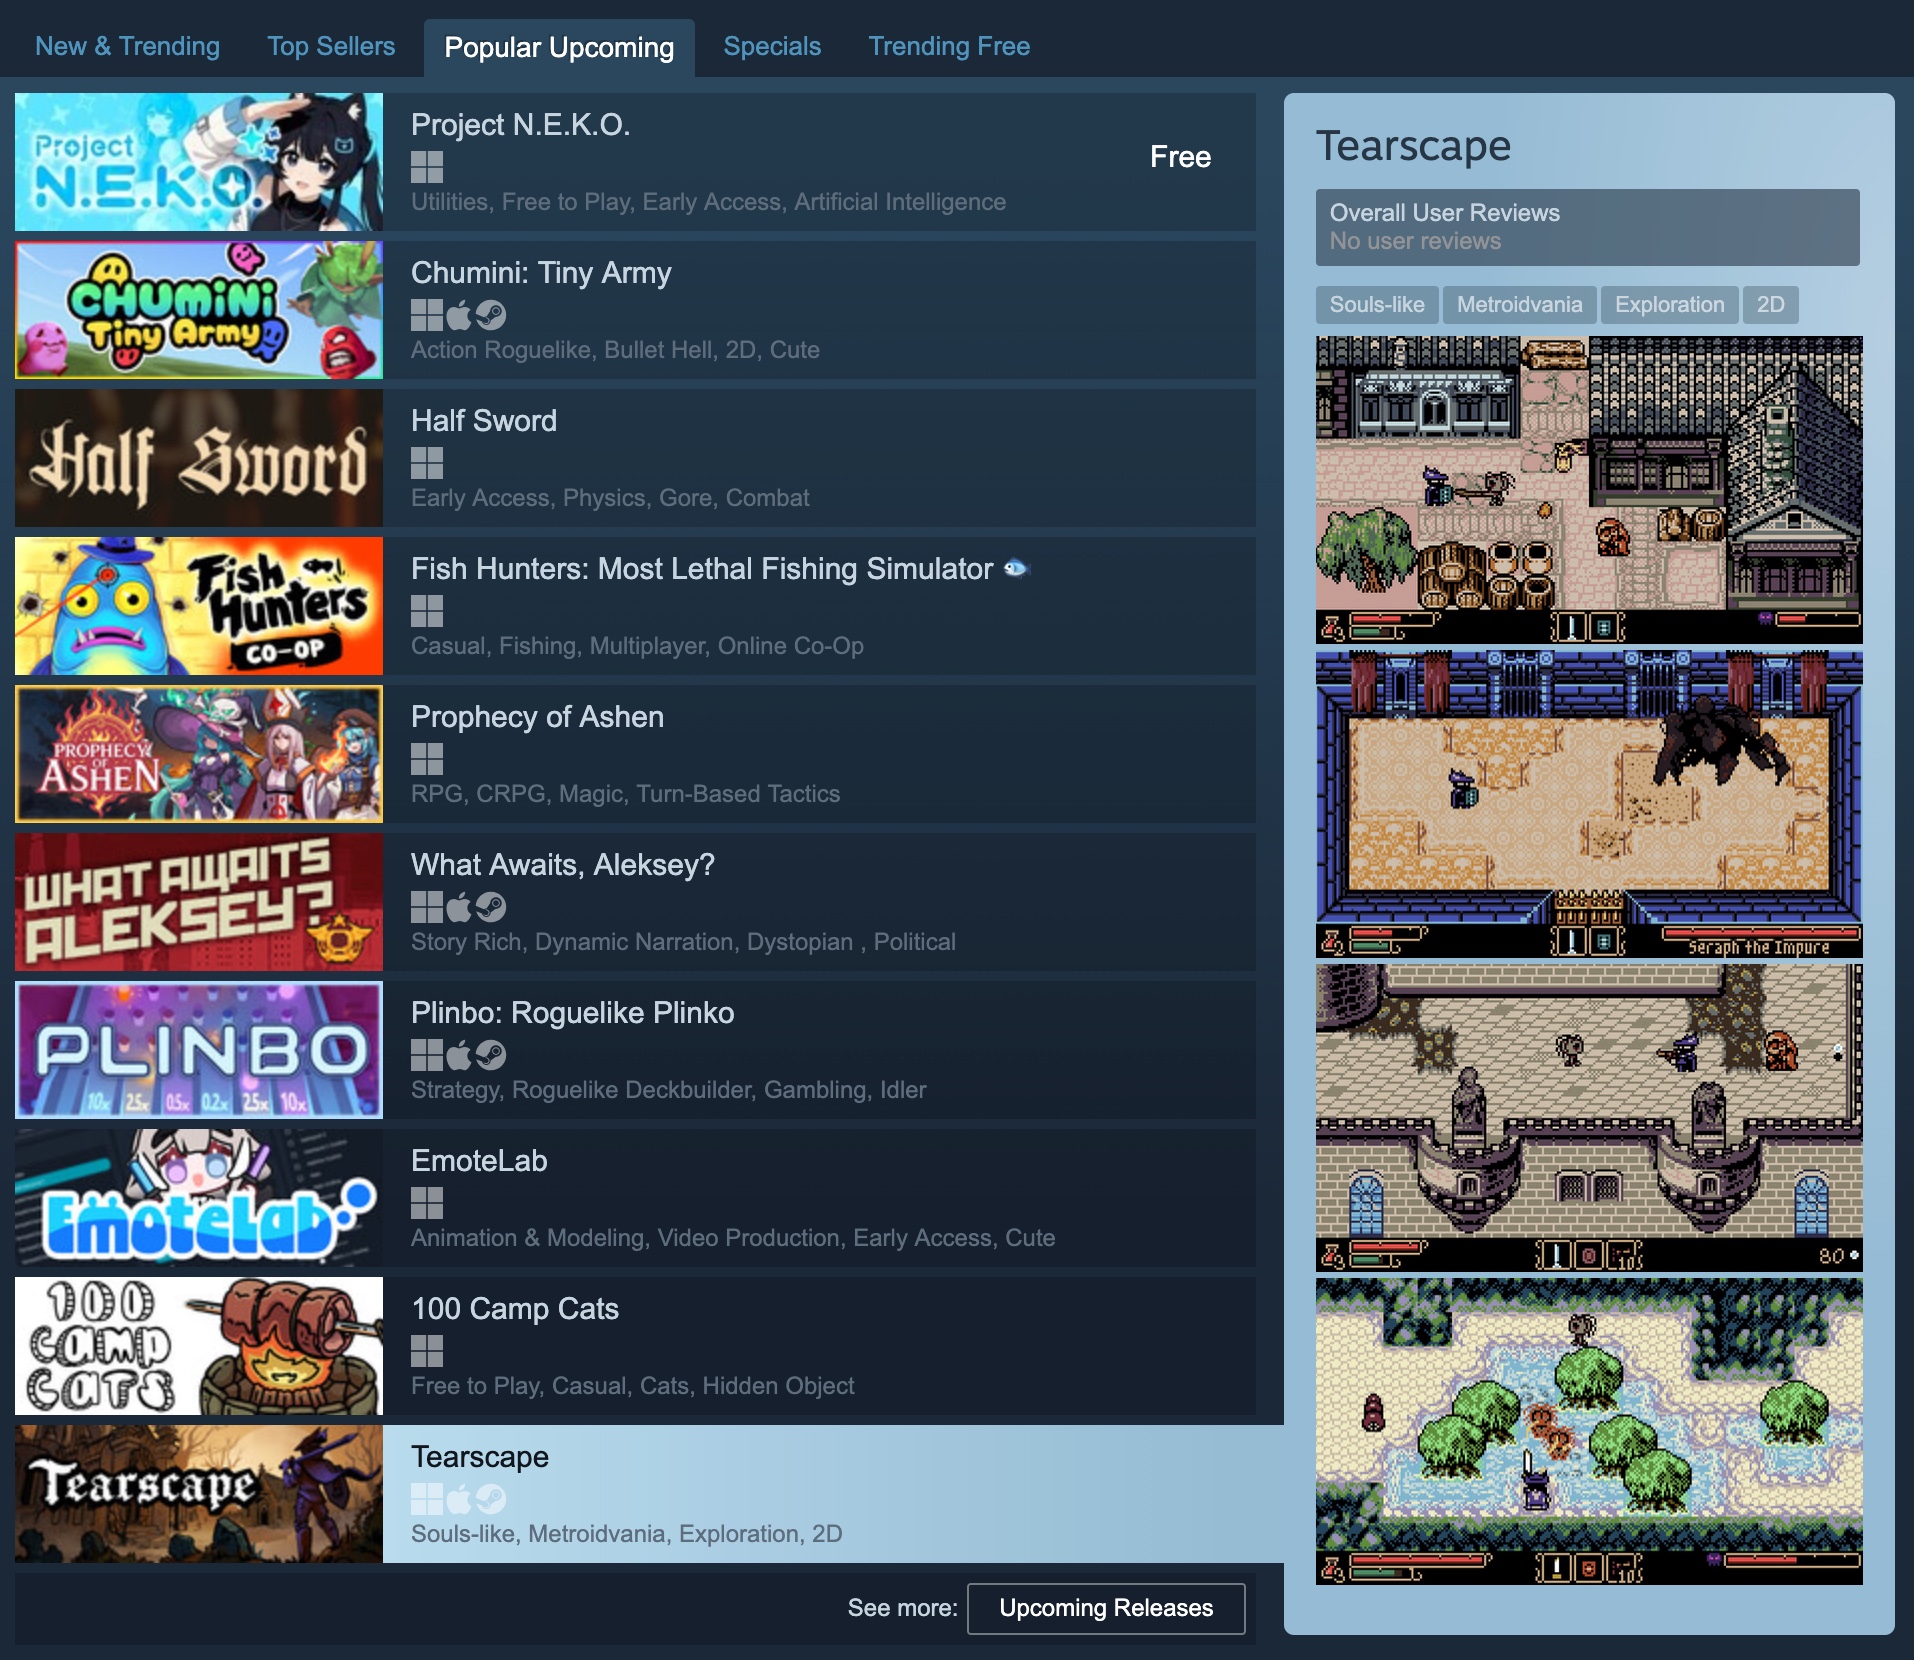Click SteamOS icon under Tearscape listing
The height and width of the screenshot is (1660, 1914).
(491, 1499)
